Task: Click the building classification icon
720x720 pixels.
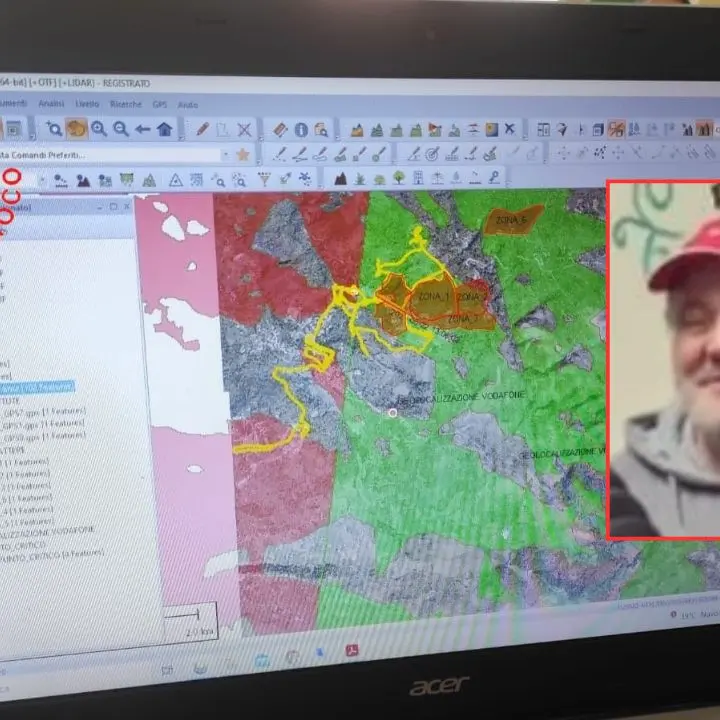Action: click(418, 177)
